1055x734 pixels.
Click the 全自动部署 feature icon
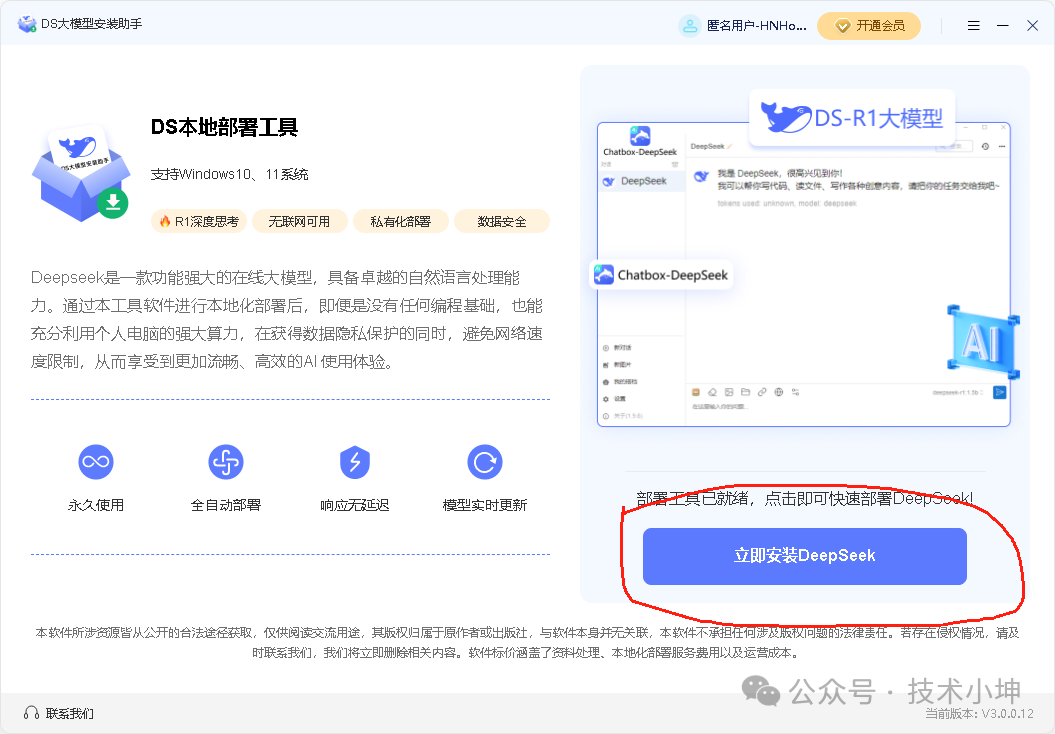tap(225, 461)
